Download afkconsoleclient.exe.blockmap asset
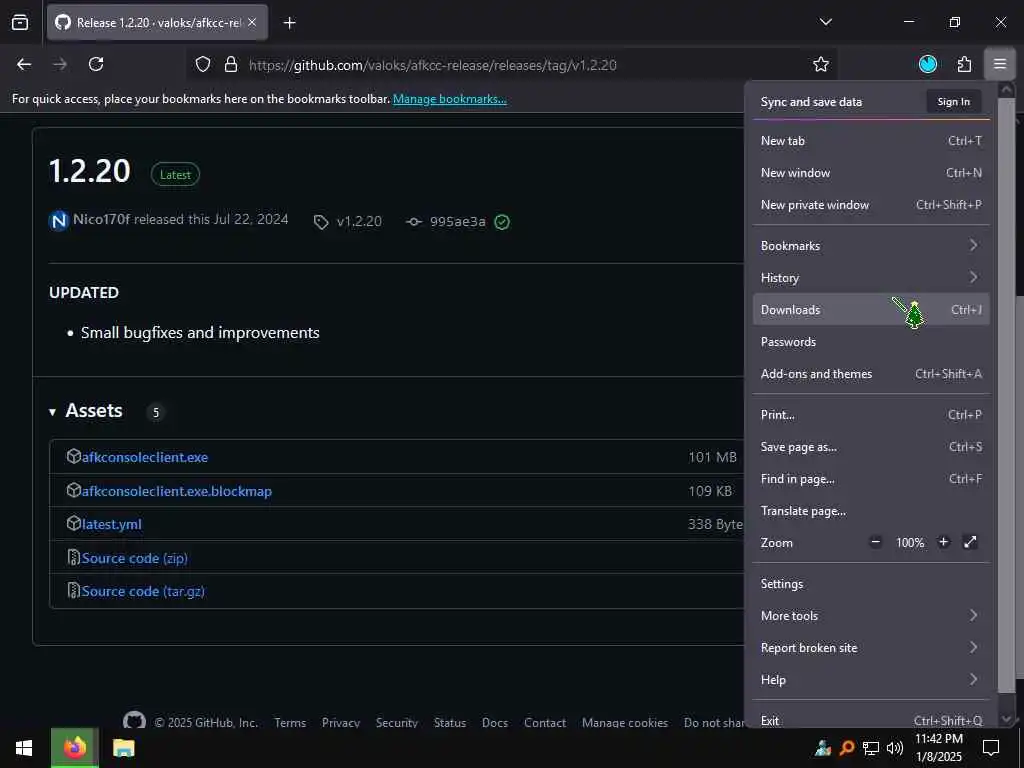This screenshot has width=1024, height=768. point(176,491)
